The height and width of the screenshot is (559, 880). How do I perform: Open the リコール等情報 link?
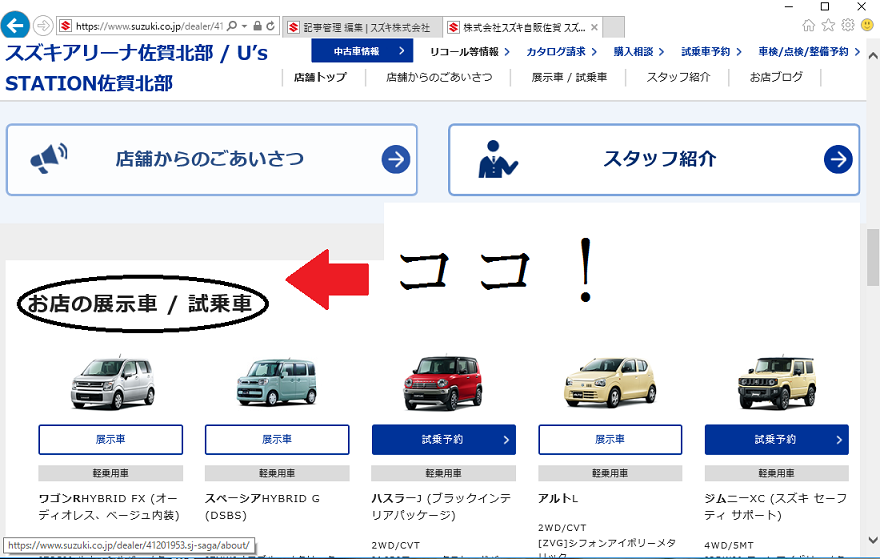(470, 52)
